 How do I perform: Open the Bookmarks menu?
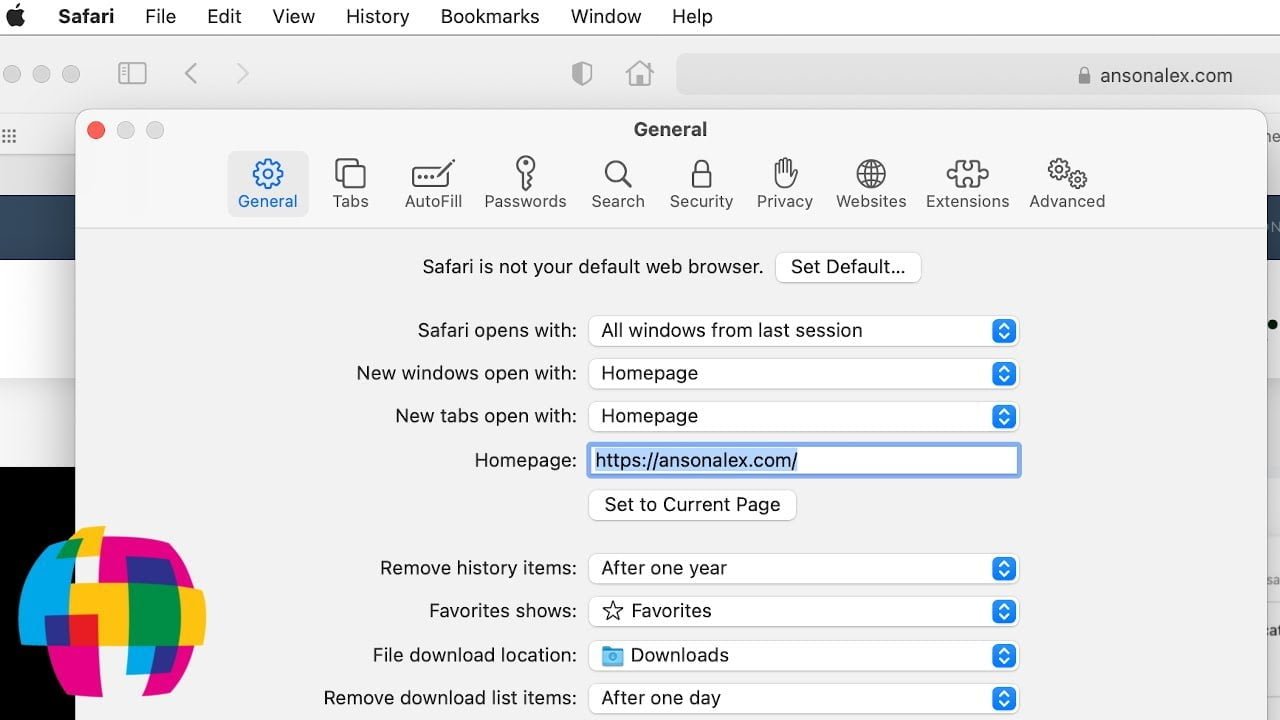coord(490,16)
